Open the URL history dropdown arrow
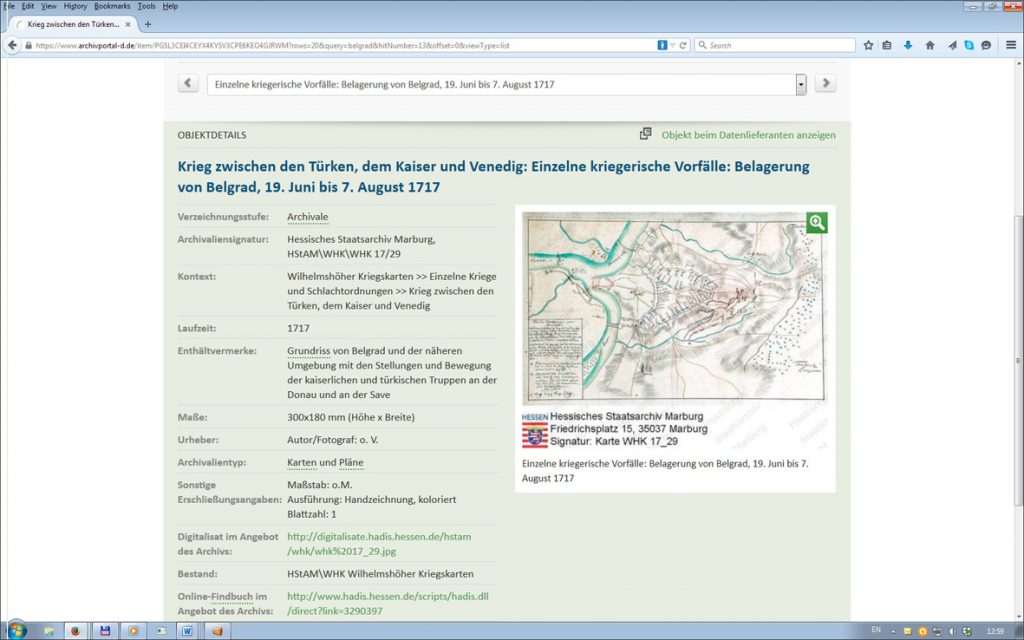The image size is (1024, 640). (x=673, y=45)
